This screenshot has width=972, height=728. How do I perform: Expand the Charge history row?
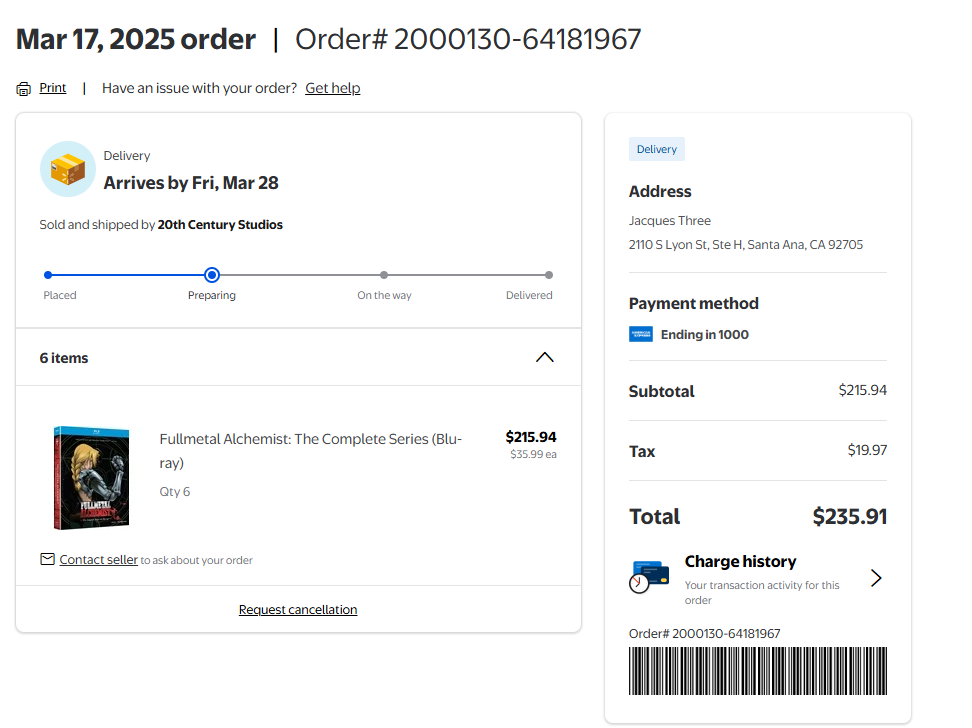[x=758, y=579]
